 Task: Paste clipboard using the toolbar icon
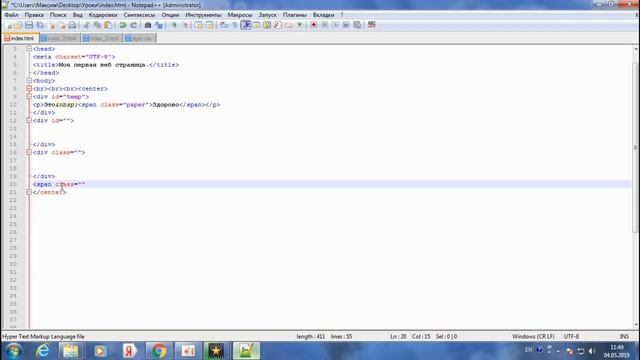(108, 25)
